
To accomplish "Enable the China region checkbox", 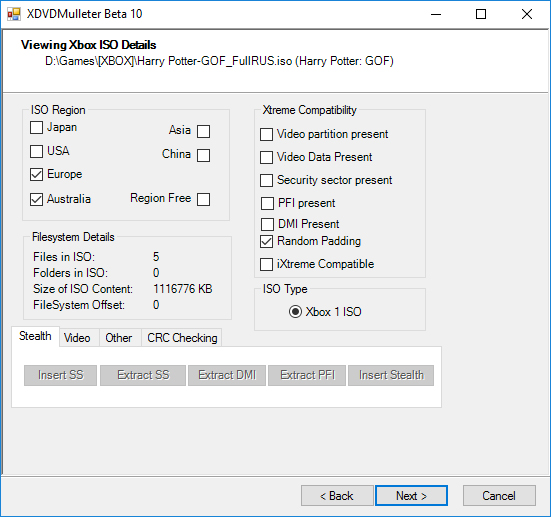I will point(203,155).
